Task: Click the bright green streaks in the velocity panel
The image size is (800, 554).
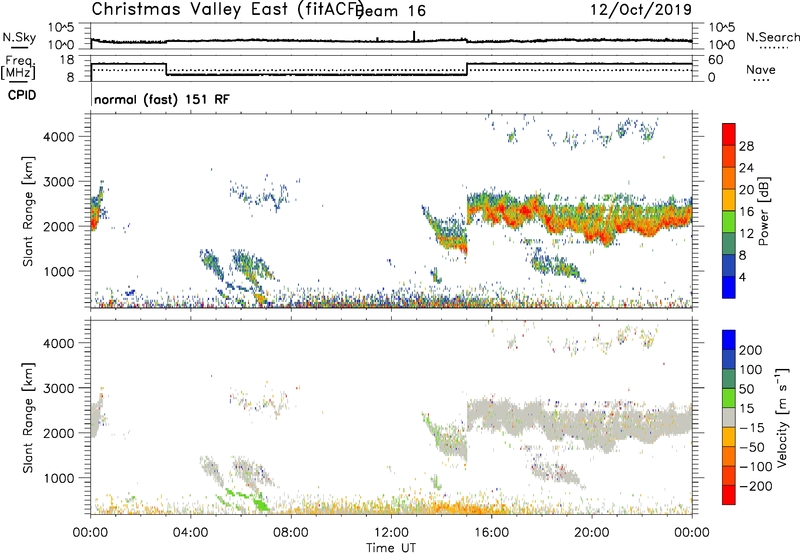Action: click(243, 499)
